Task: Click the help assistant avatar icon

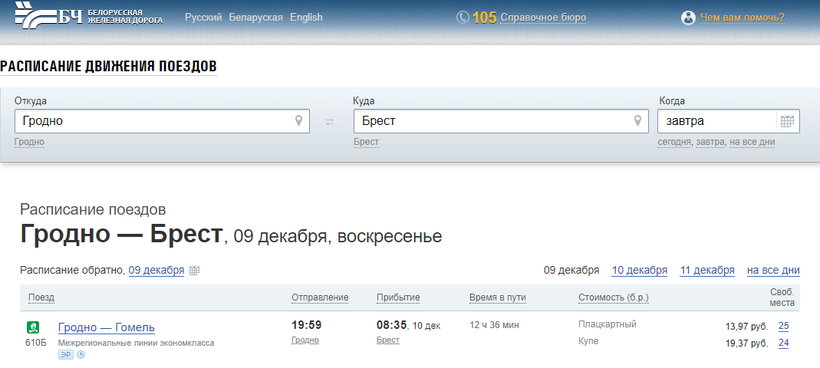Action: (x=688, y=18)
